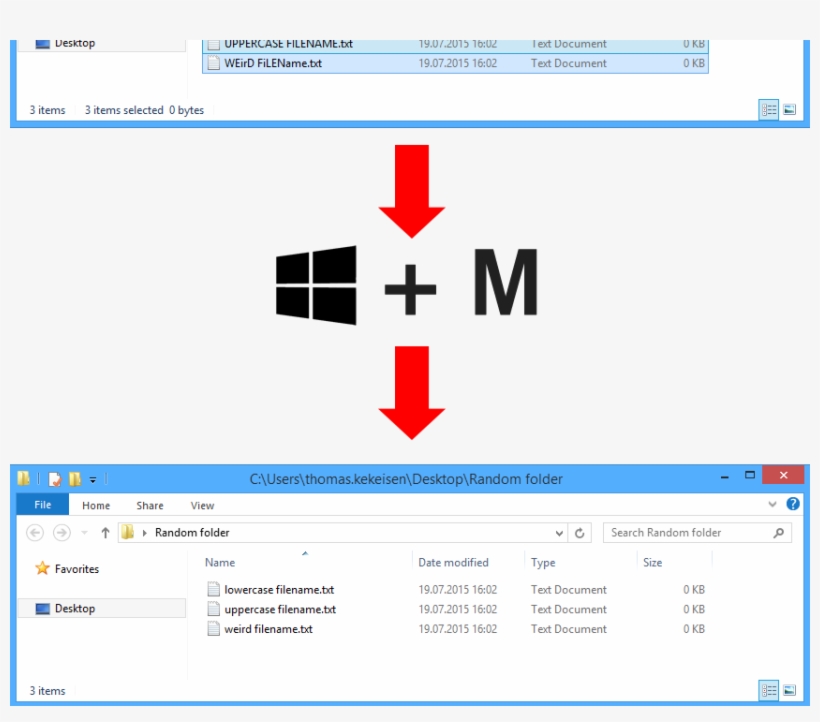
Task: Open the address bar history dropdown
Action: 557,532
